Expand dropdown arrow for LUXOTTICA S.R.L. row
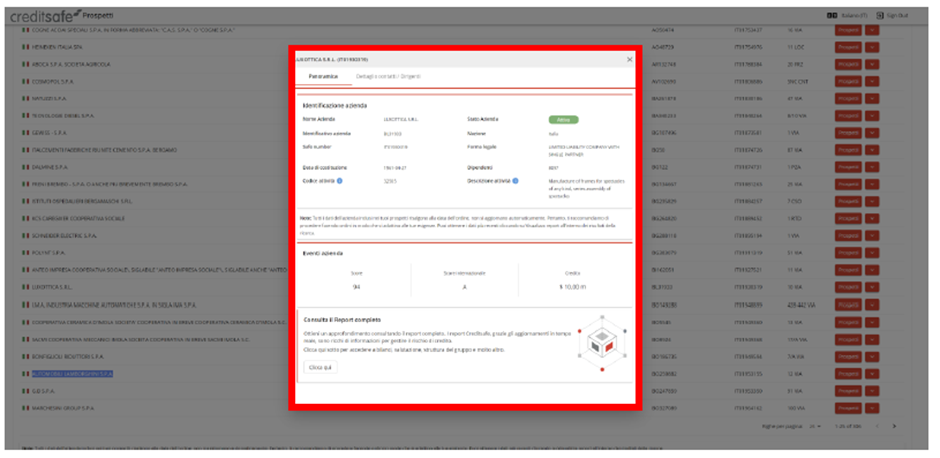The height and width of the screenshot is (458, 940). 872,287
